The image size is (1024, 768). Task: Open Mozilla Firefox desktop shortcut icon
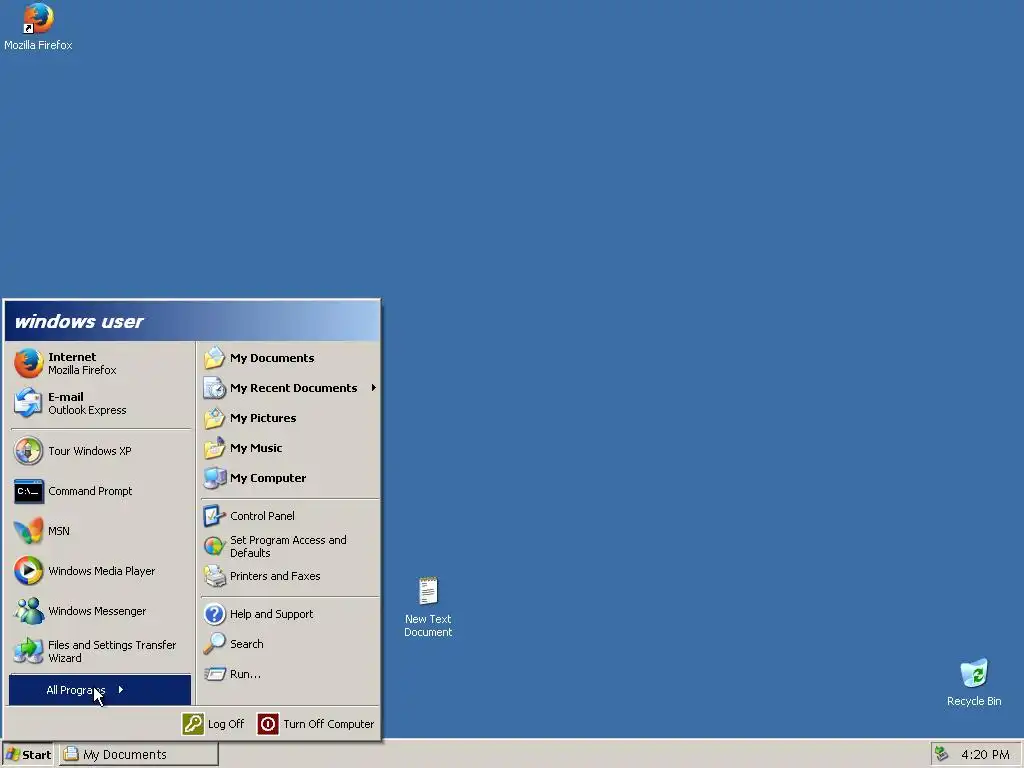point(38,18)
